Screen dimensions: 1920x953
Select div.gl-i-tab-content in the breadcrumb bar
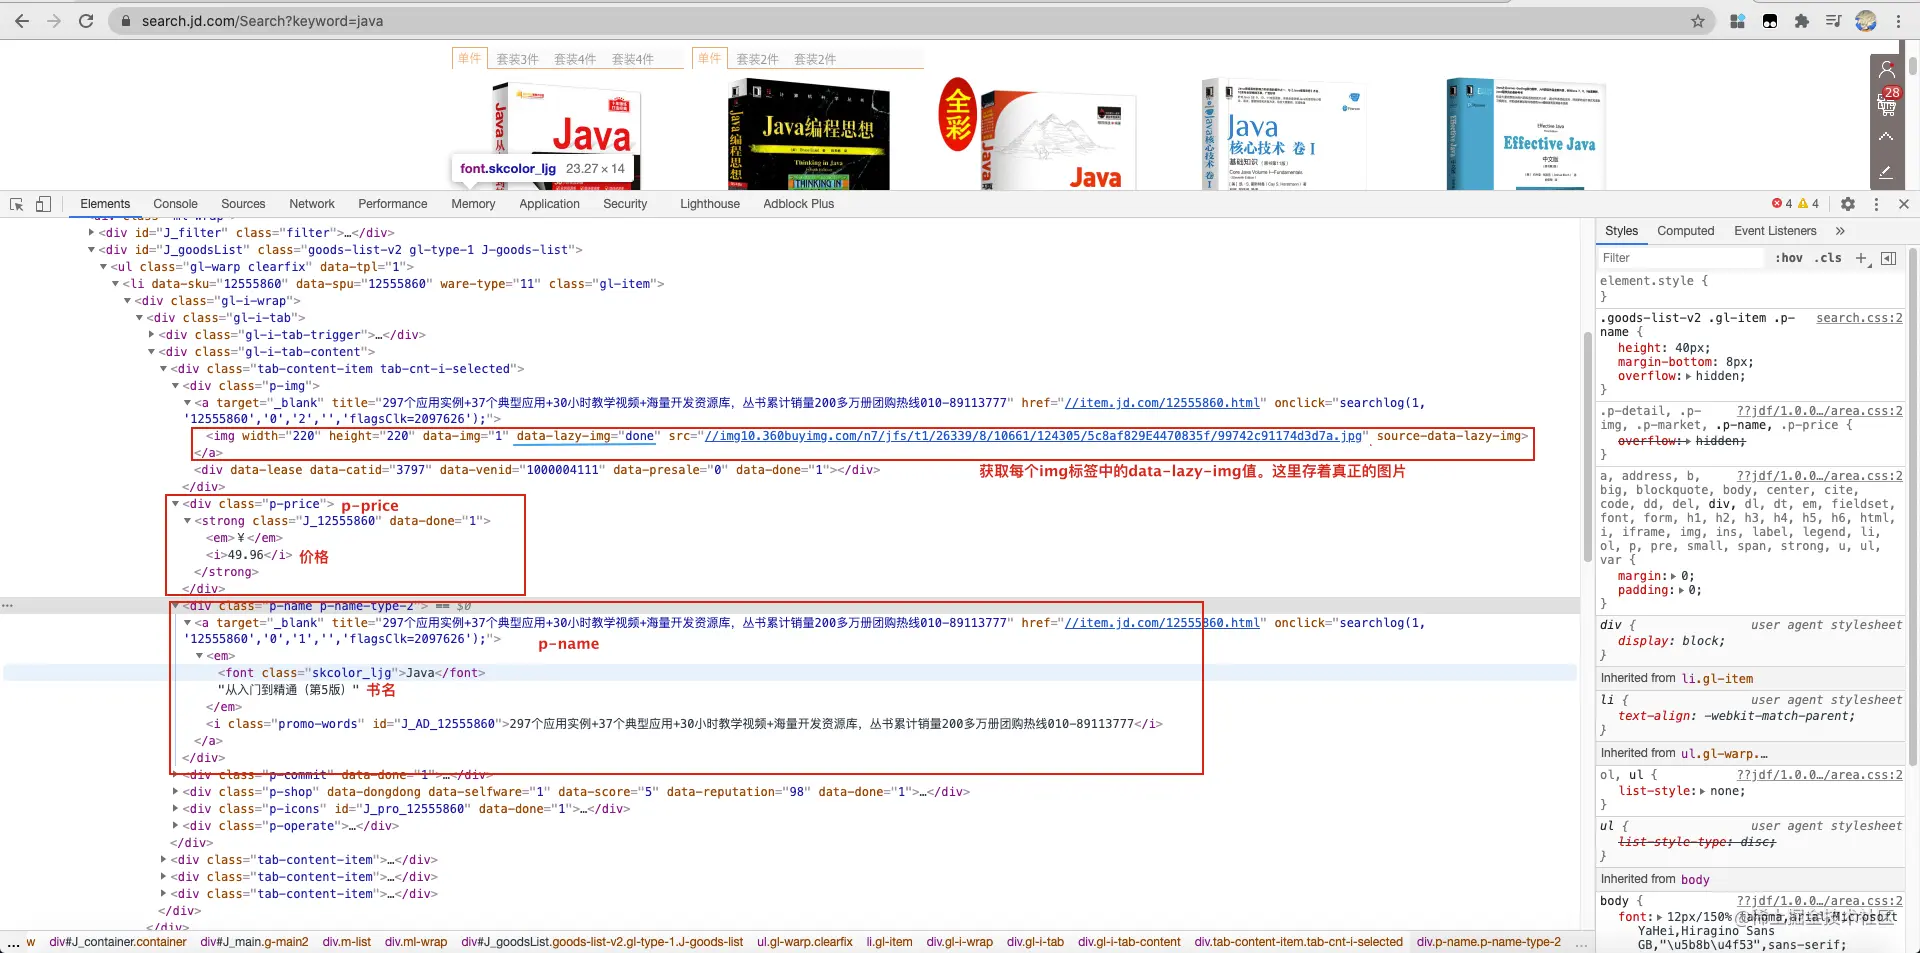1129,942
